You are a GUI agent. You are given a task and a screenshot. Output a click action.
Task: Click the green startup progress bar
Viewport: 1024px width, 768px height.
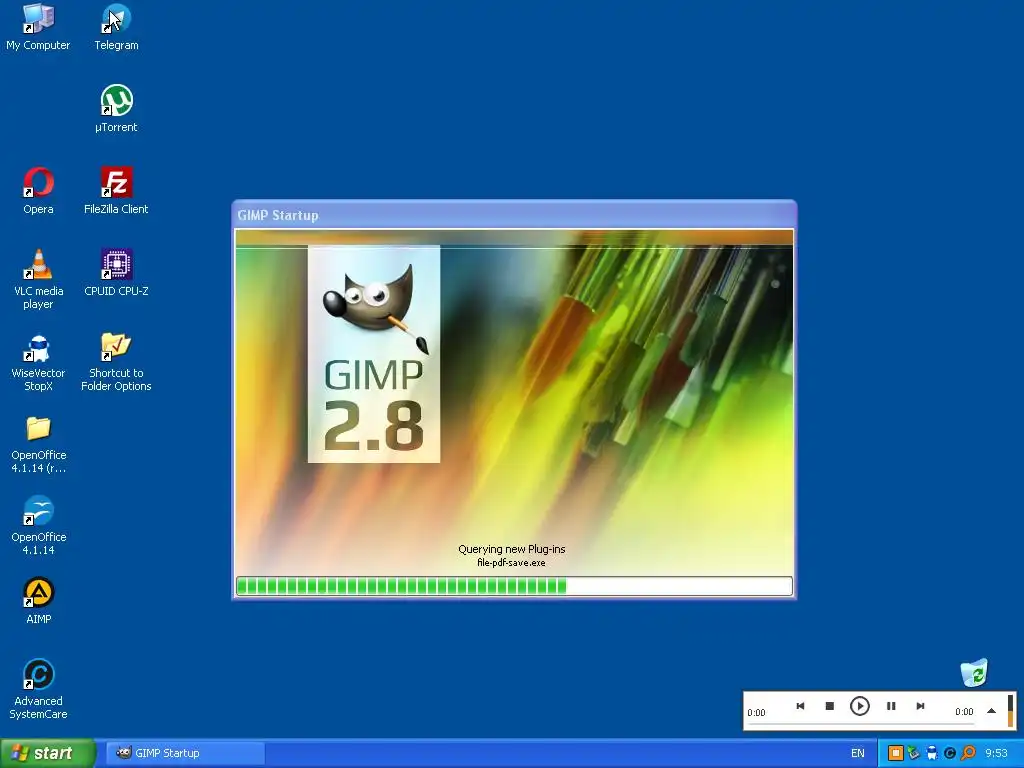pos(514,586)
